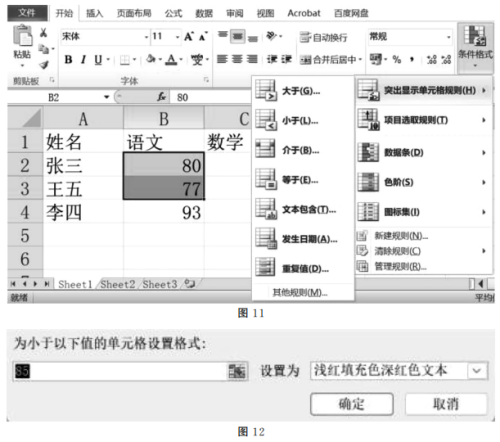Open the font color button
500x442 pixels.
(x=171, y=60)
